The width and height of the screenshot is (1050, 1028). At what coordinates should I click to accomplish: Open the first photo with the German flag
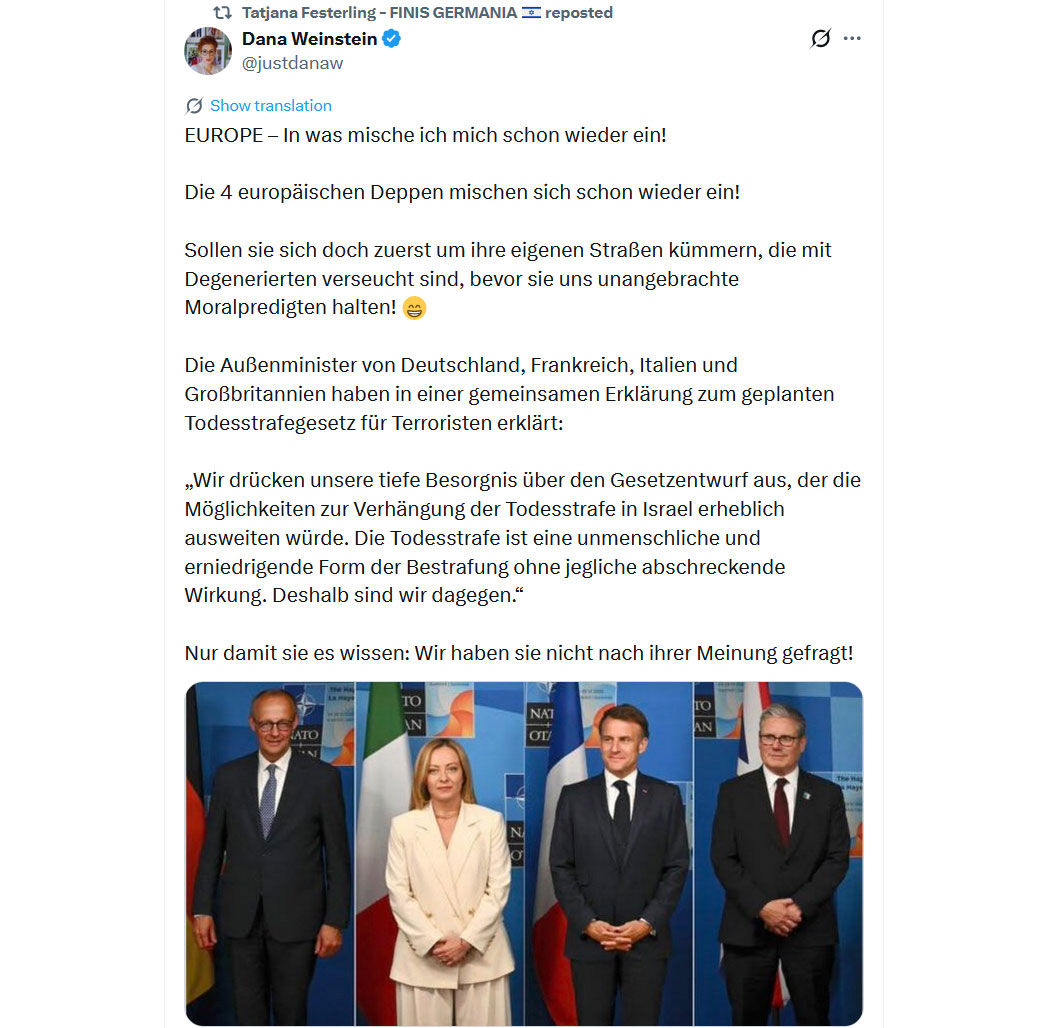[270, 853]
